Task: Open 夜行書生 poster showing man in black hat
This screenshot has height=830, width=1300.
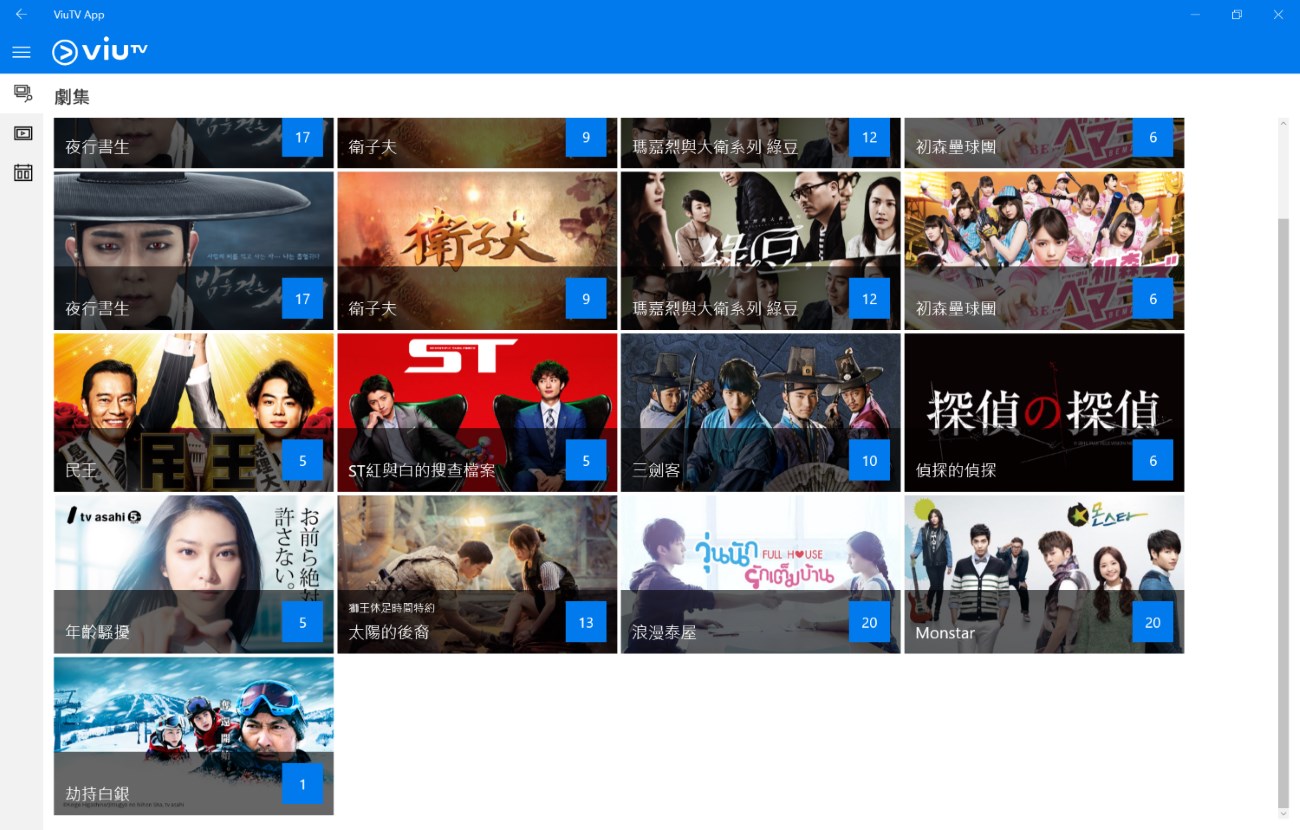Action: pos(194,250)
